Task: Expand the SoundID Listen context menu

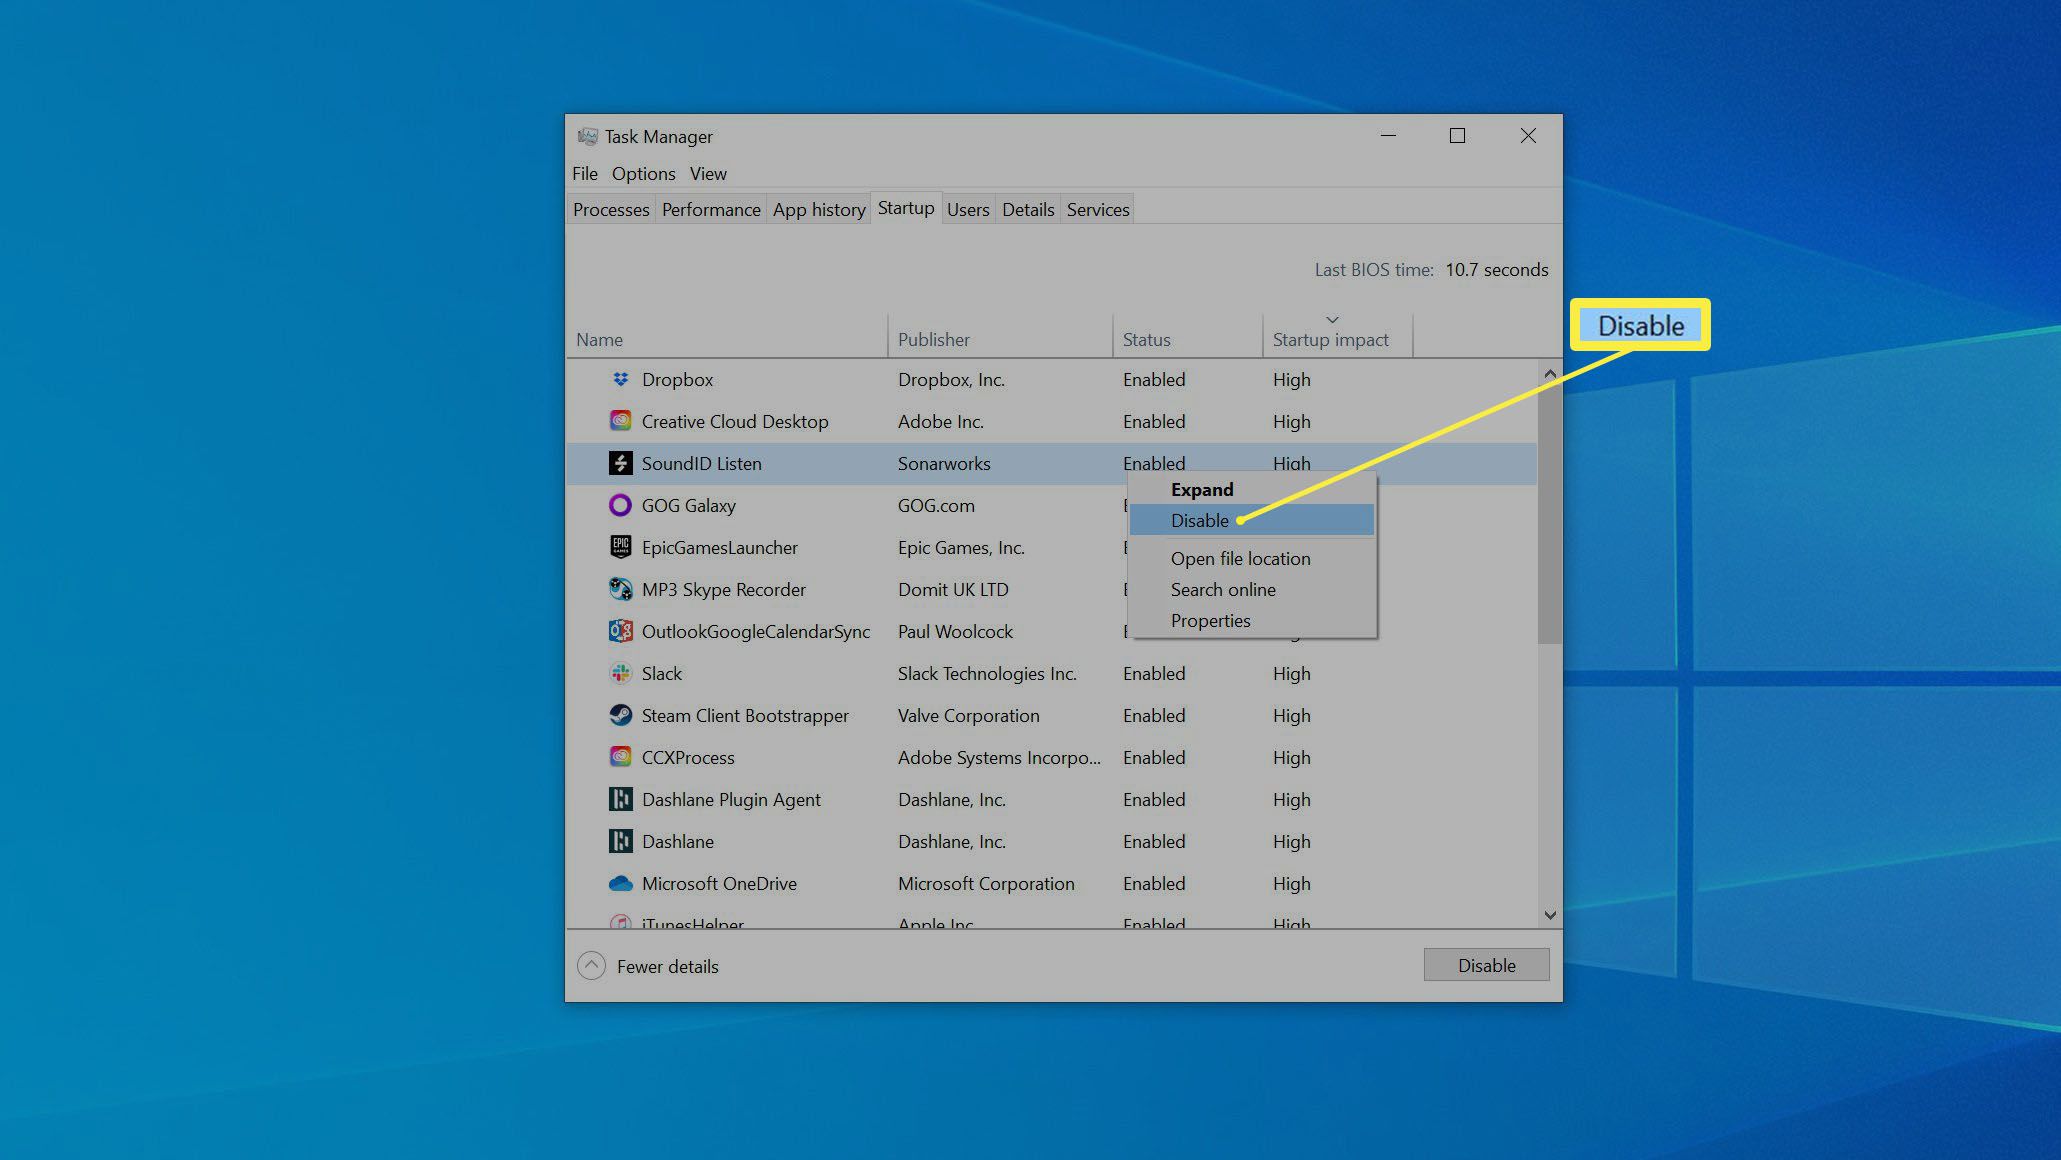Action: [1202, 489]
